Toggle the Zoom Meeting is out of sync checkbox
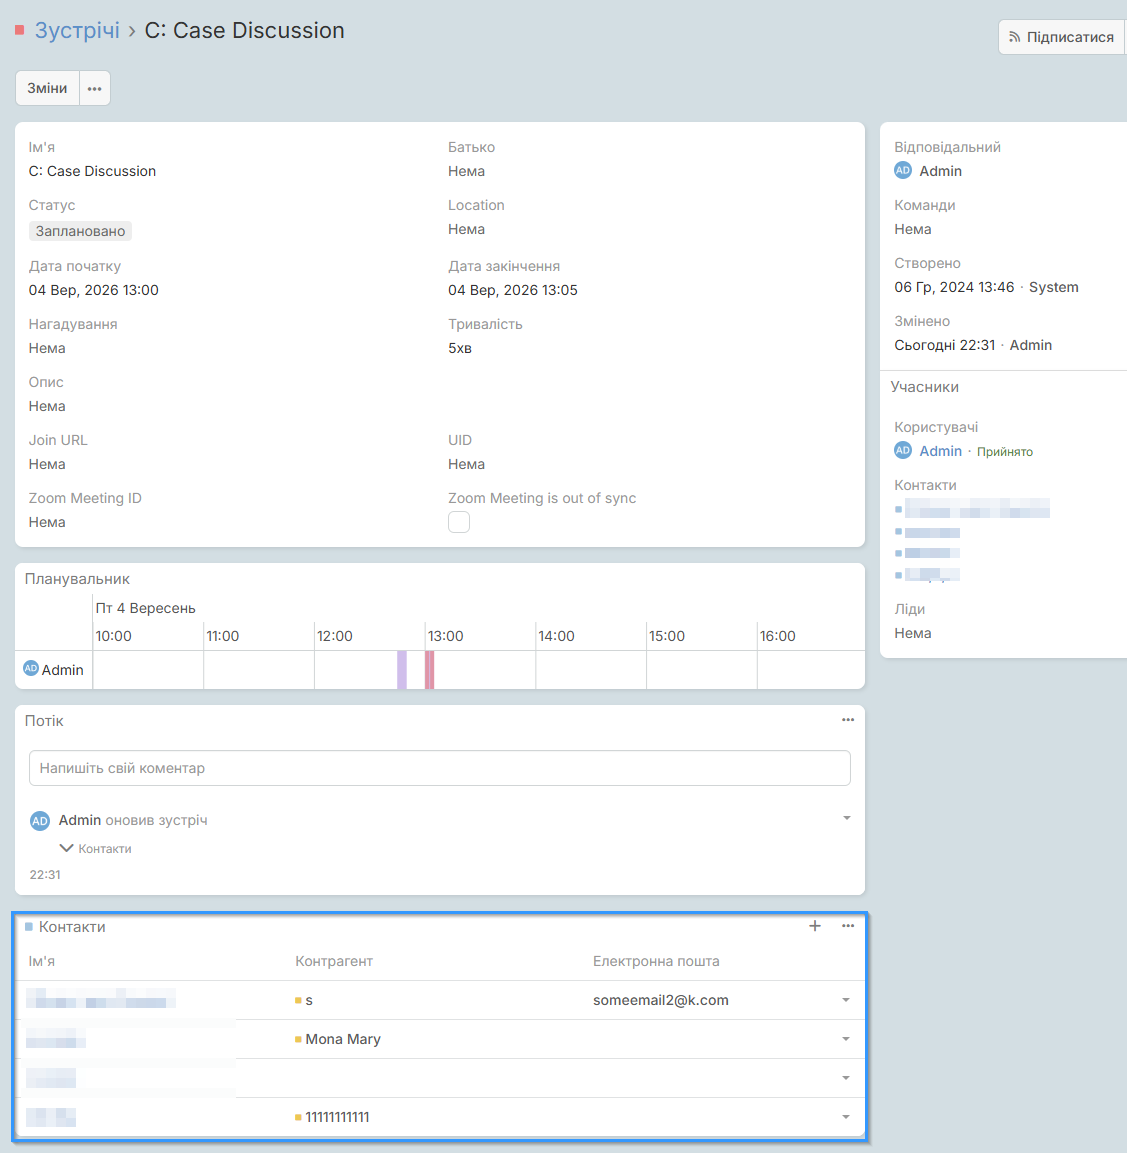 pyautogui.click(x=459, y=522)
